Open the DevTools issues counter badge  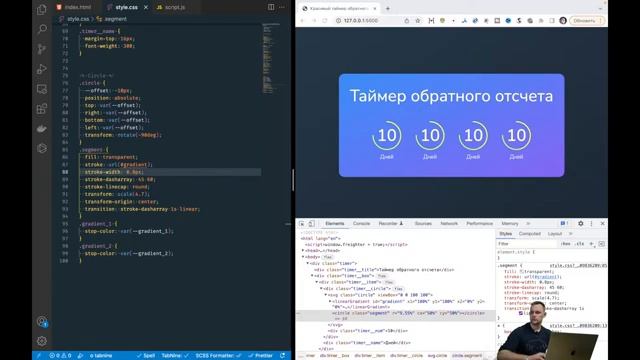click(x=564, y=224)
